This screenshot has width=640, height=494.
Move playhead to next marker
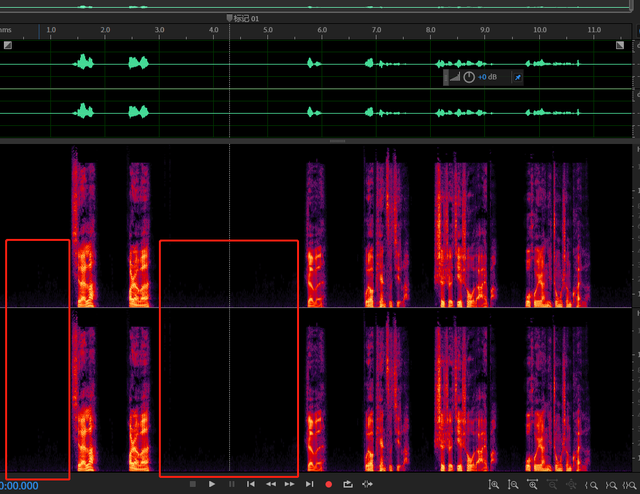coord(309,484)
